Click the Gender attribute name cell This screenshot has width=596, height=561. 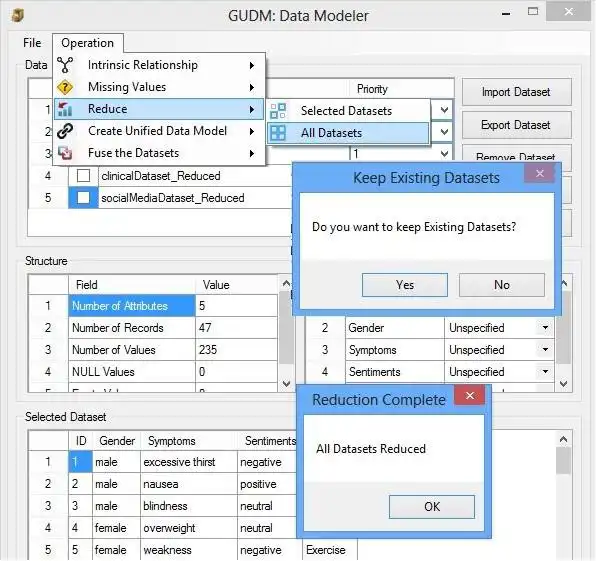(x=395, y=328)
